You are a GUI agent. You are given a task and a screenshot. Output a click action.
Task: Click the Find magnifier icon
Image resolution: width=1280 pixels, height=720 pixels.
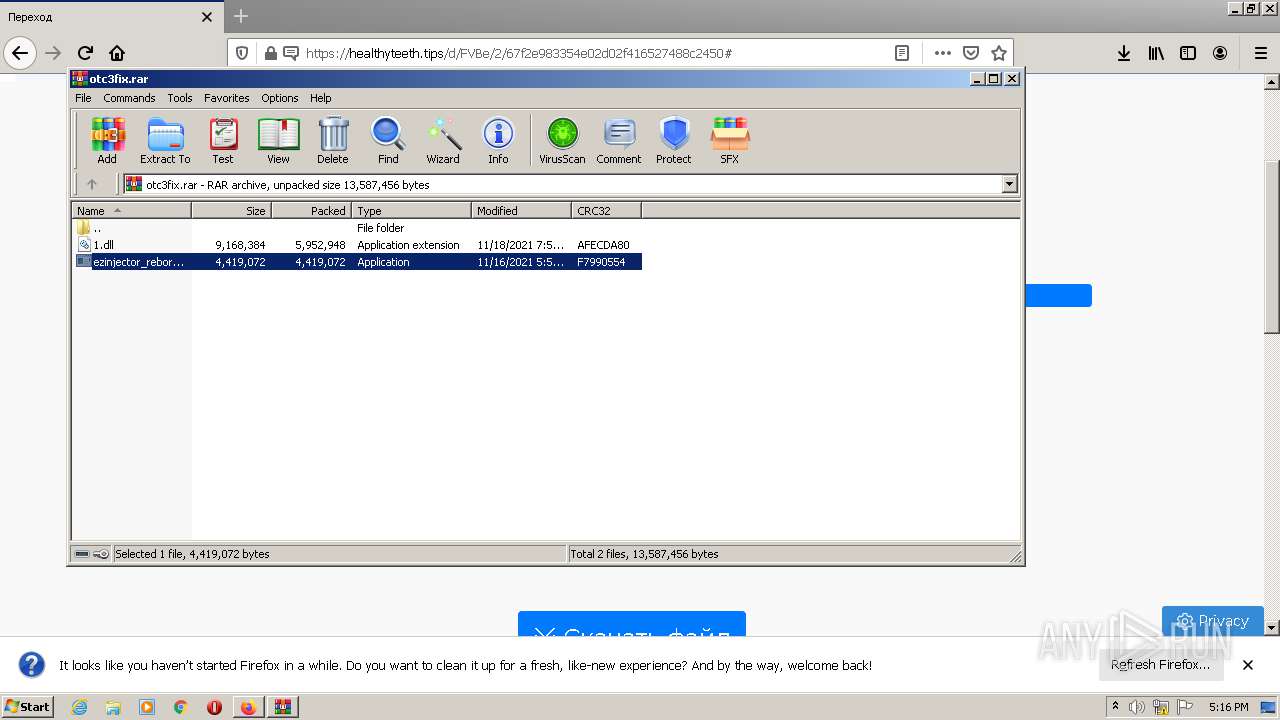pos(388,140)
